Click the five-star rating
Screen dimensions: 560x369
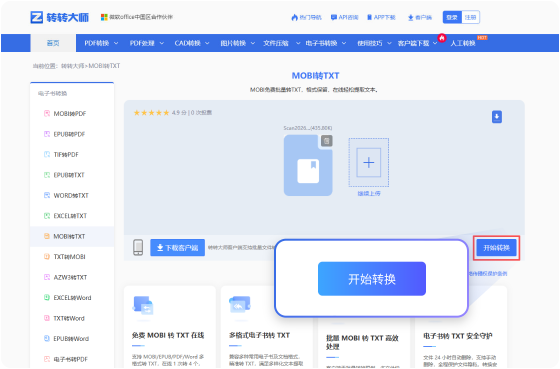pos(151,113)
